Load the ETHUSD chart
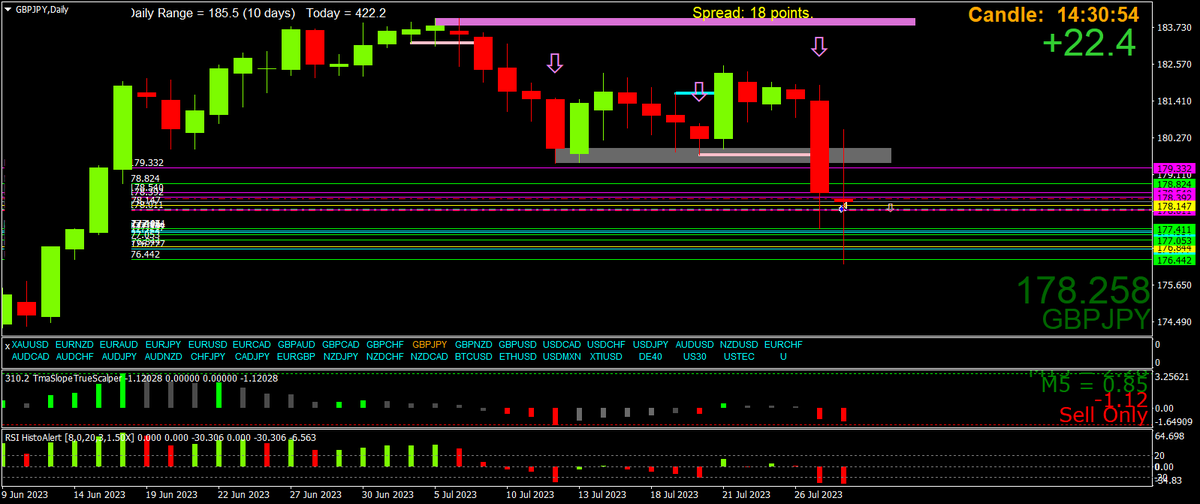The width and height of the screenshot is (1200, 504). coord(518,356)
